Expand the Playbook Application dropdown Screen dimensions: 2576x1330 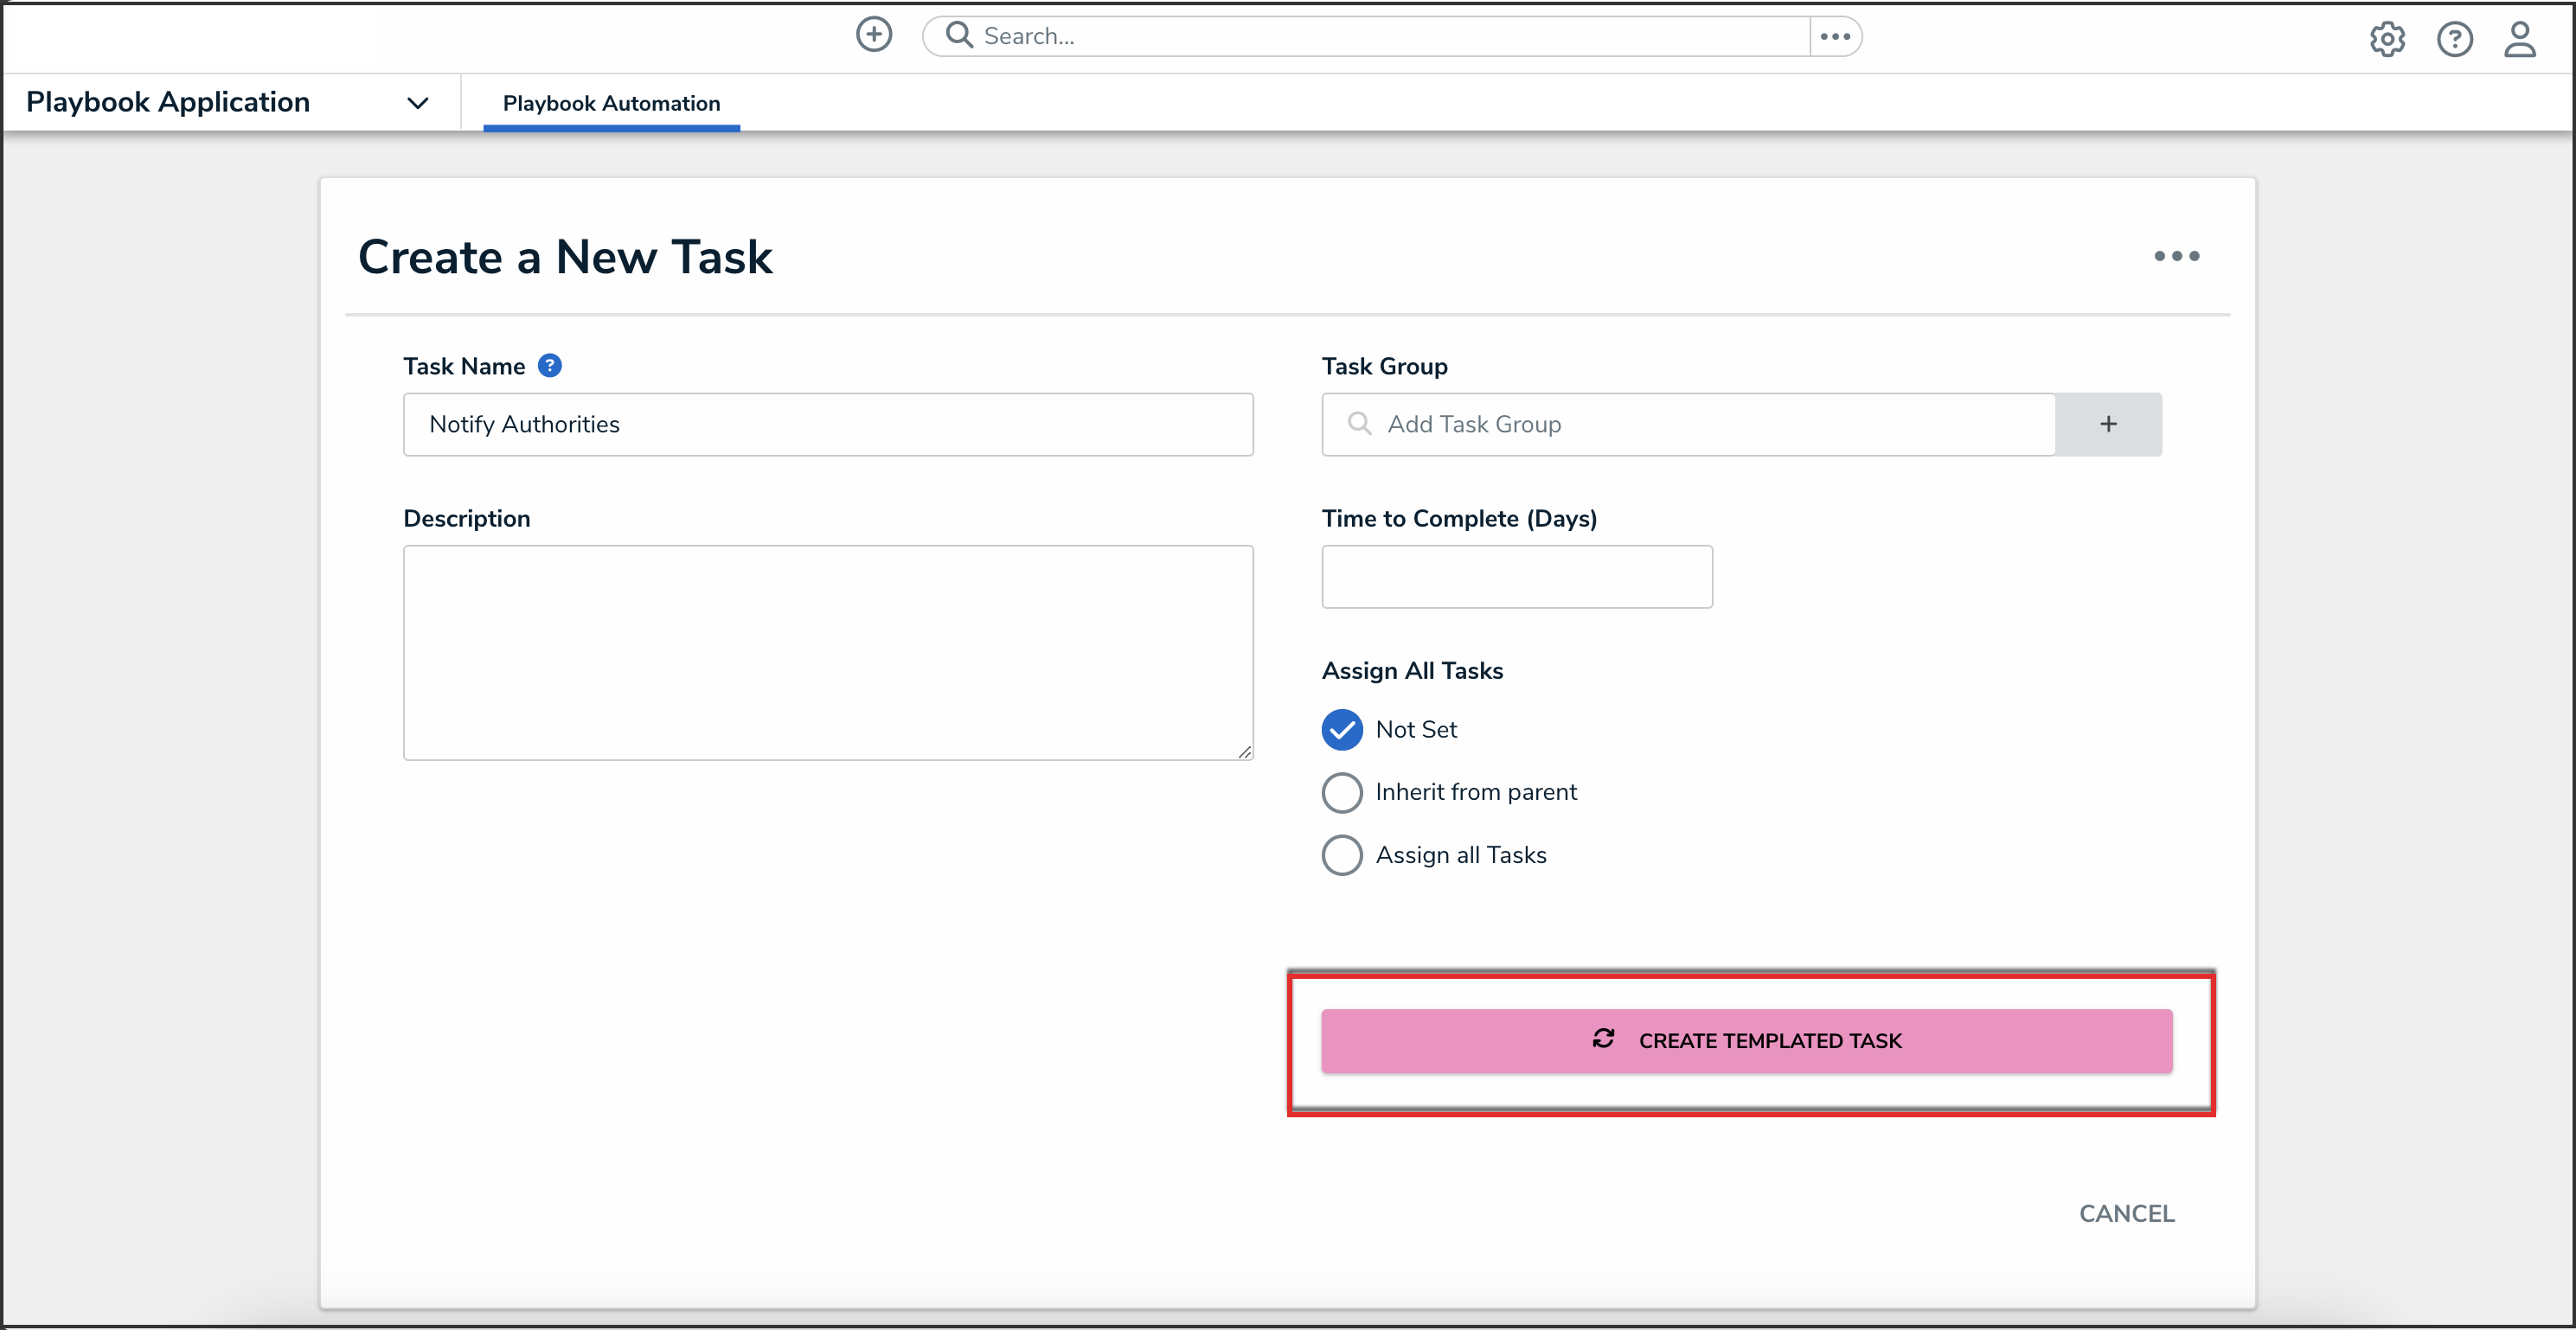(418, 103)
